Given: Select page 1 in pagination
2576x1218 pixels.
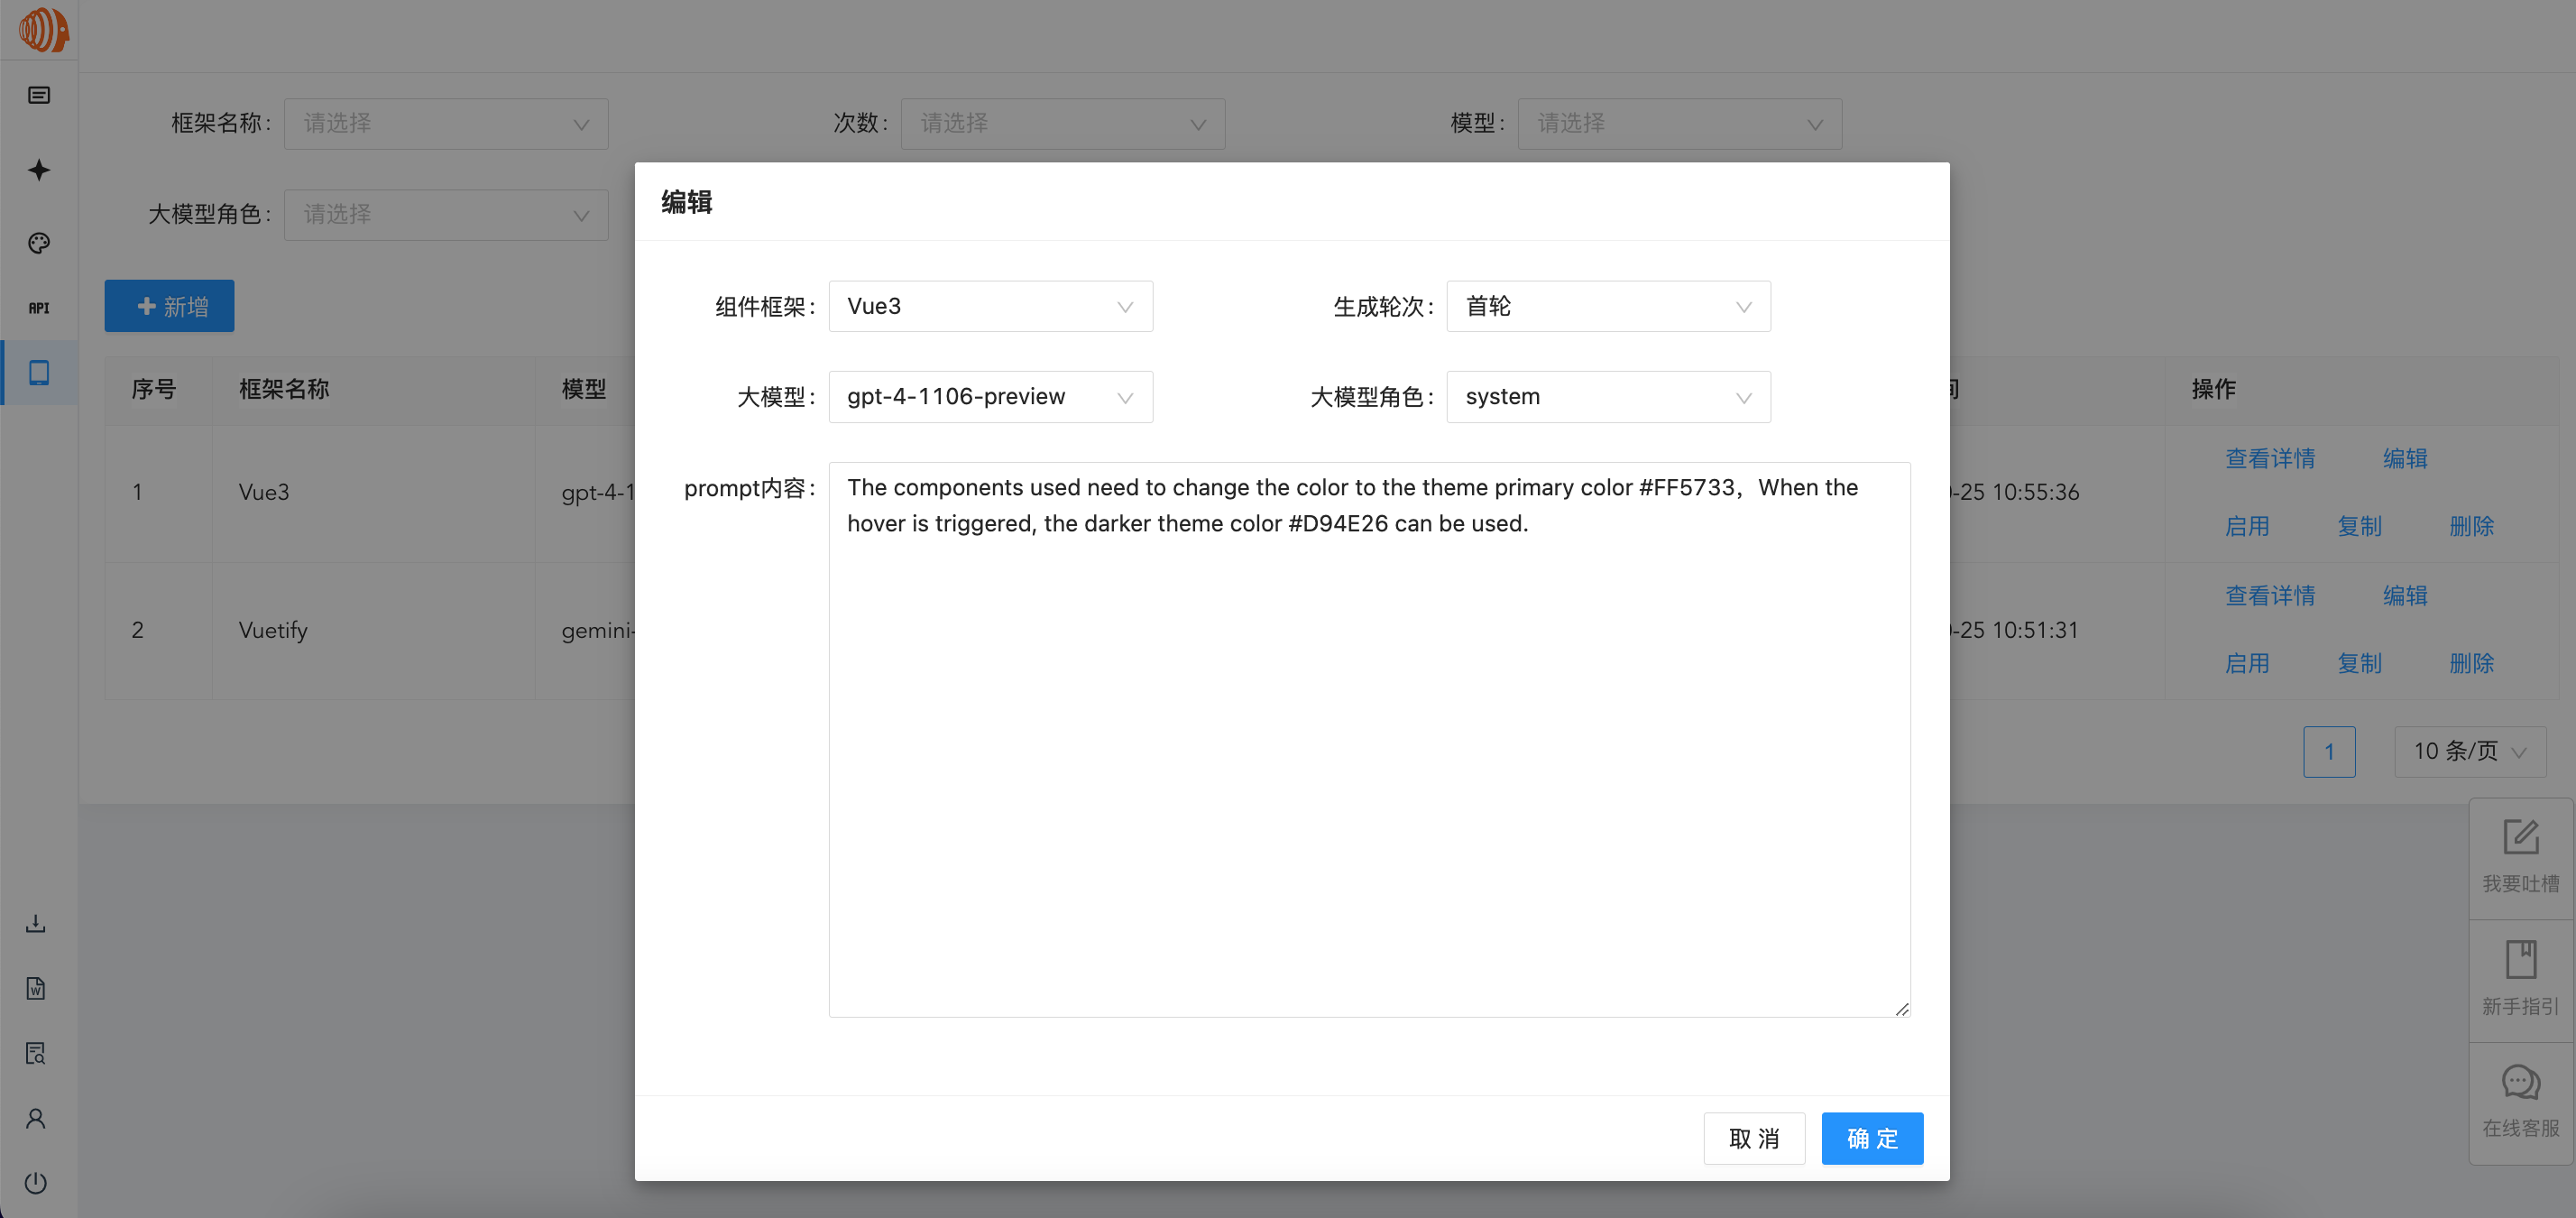Looking at the screenshot, I should click(x=2330, y=751).
